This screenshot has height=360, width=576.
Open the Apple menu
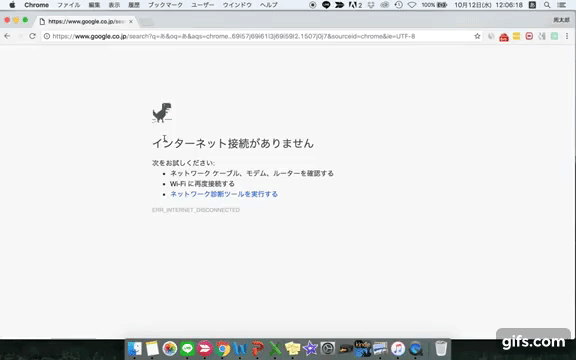pos(12,5)
